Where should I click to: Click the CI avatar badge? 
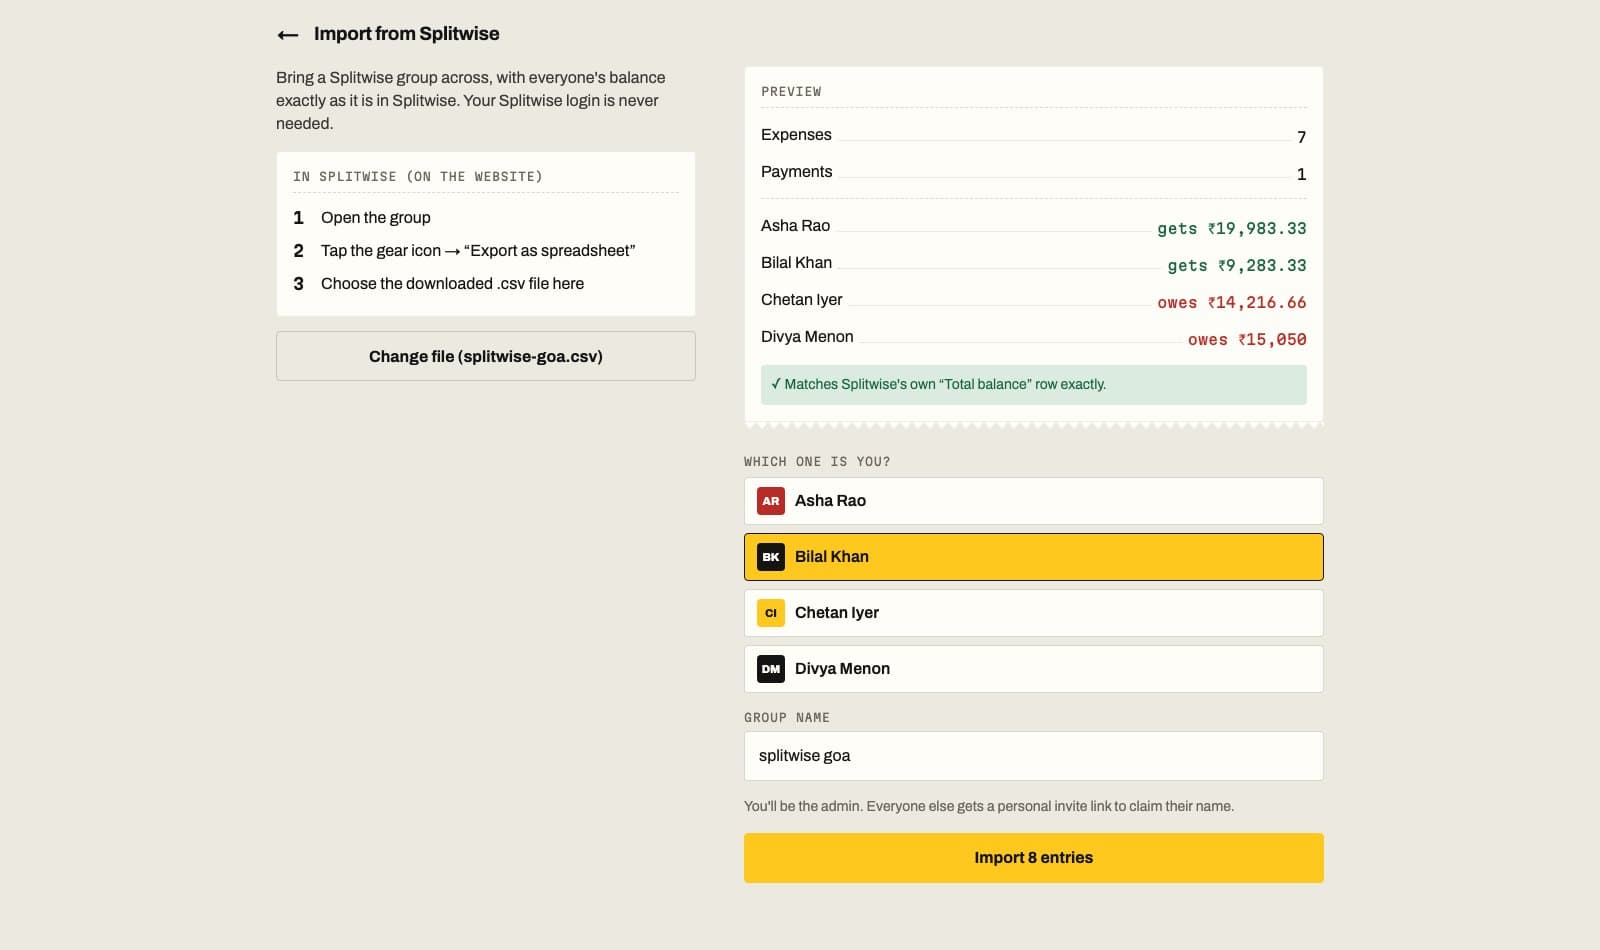click(x=771, y=613)
